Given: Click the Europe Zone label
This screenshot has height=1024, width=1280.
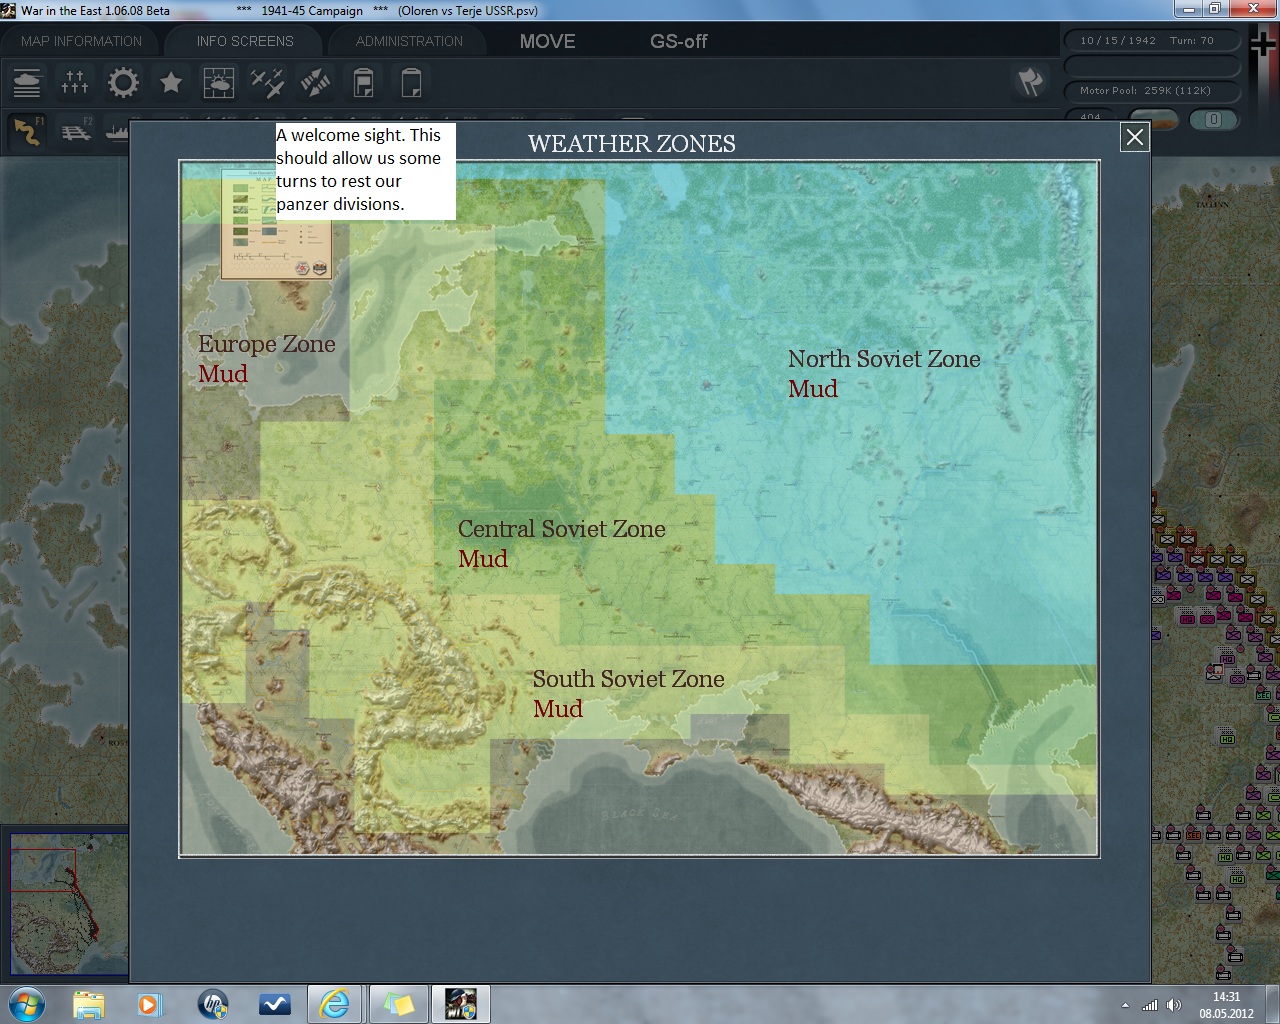Looking at the screenshot, I should (267, 344).
